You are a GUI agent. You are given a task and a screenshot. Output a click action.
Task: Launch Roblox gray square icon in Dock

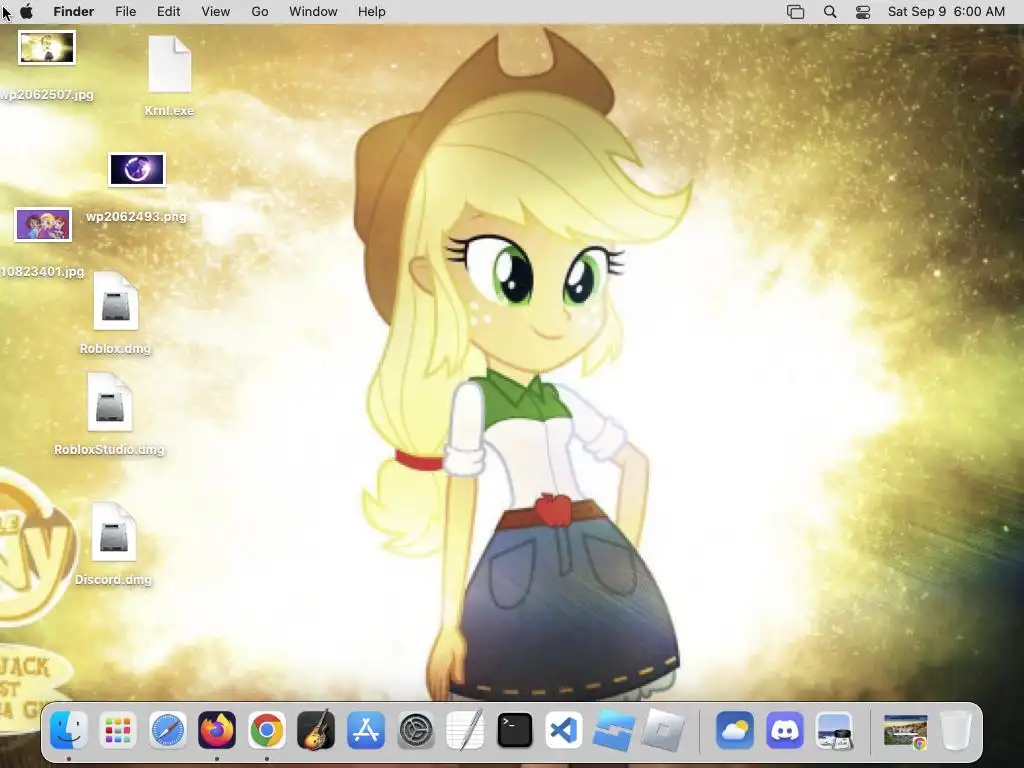tap(663, 730)
